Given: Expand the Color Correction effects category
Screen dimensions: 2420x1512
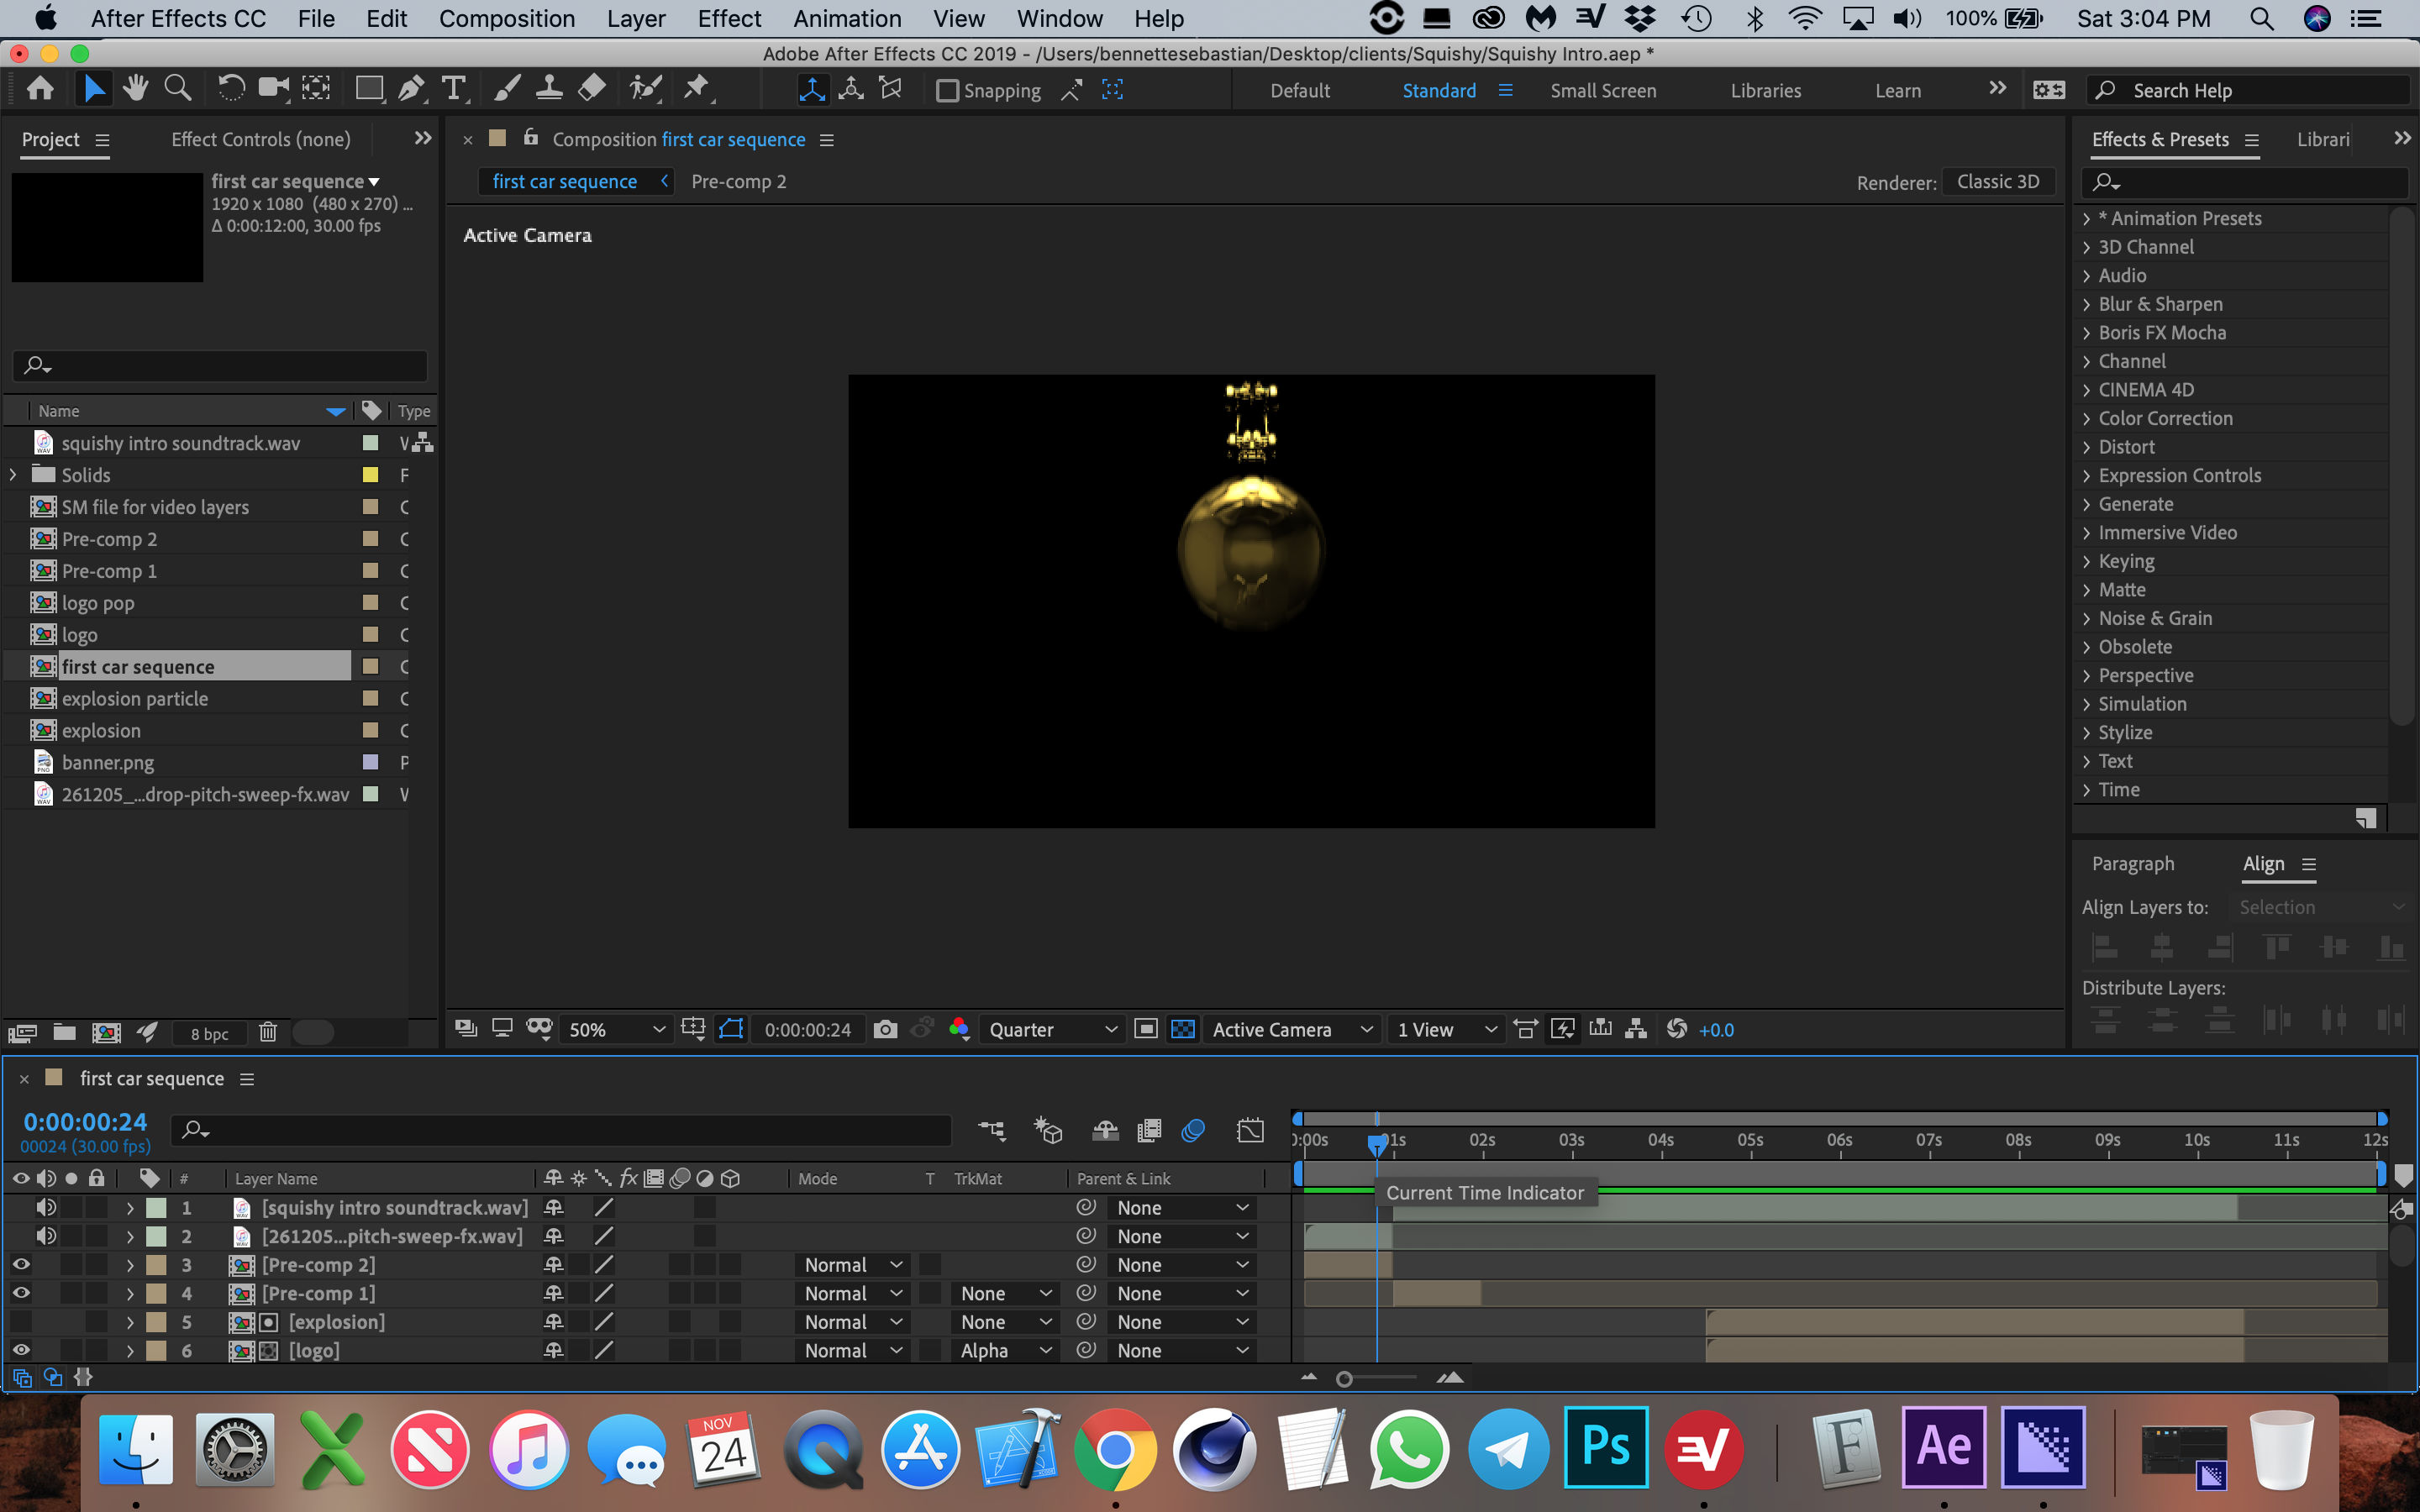Looking at the screenshot, I should tap(2086, 418).
